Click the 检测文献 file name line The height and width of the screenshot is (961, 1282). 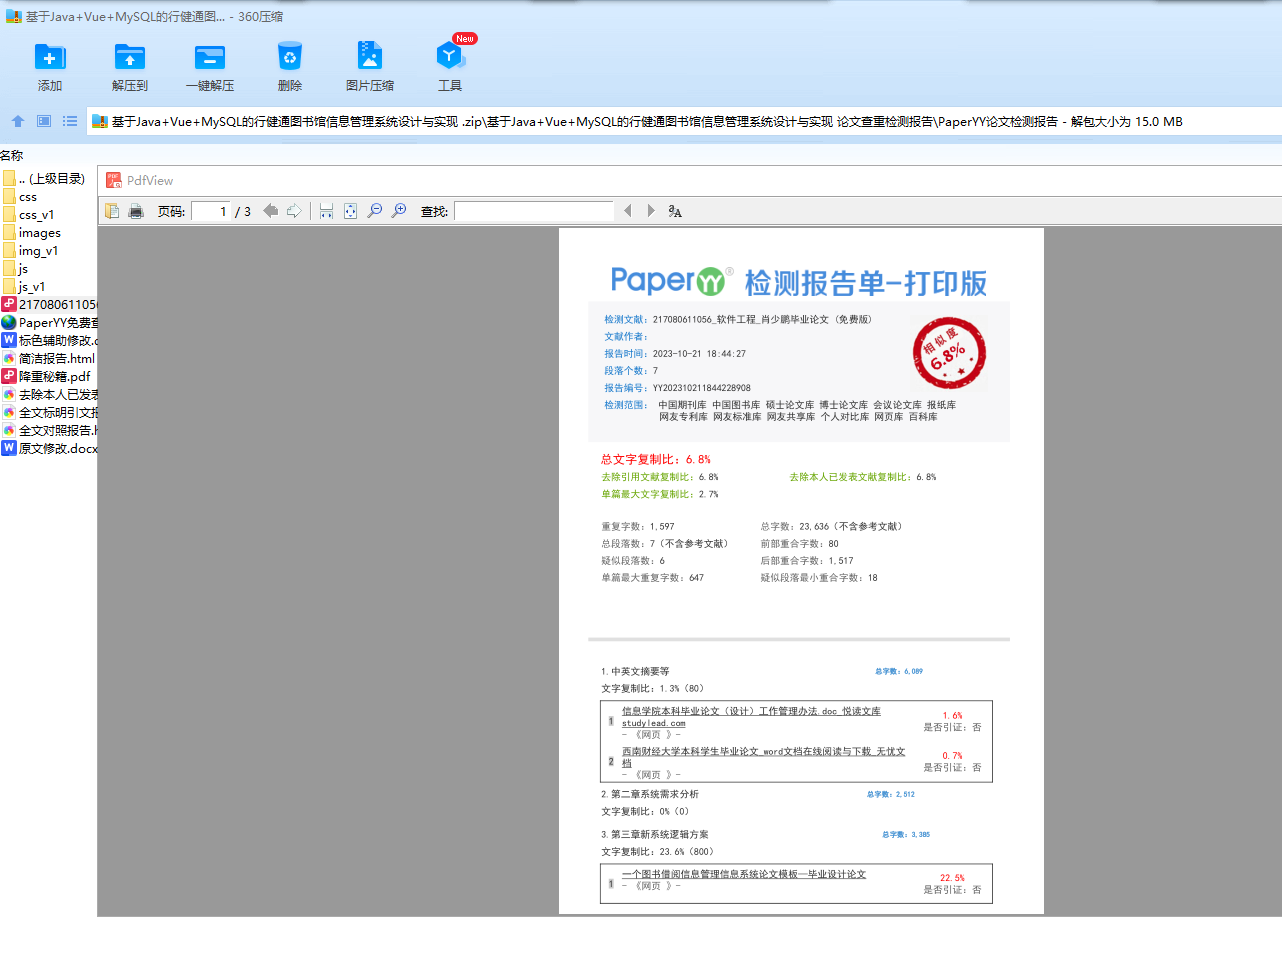pos(738,320)
